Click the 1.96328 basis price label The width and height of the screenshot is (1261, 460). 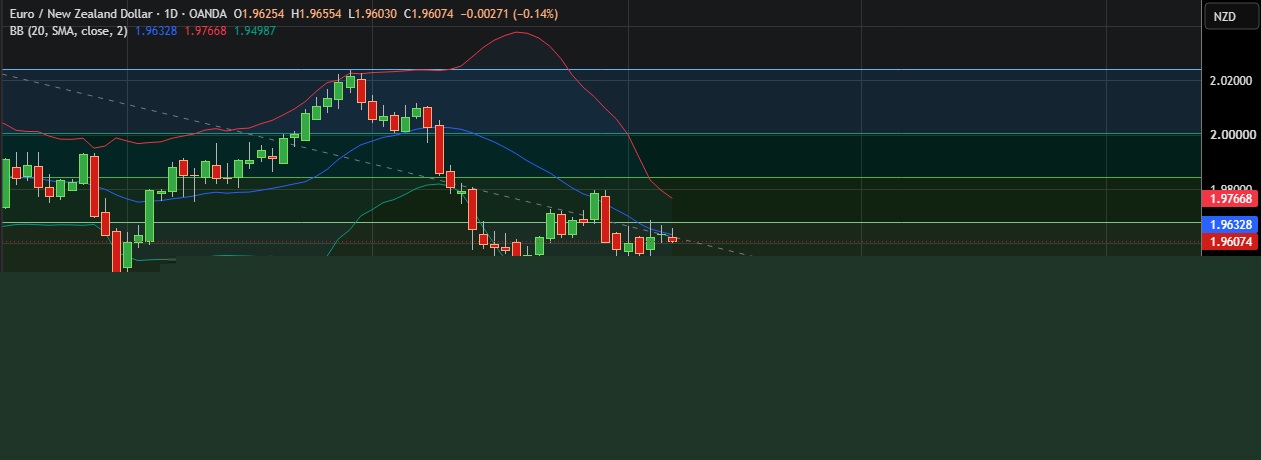[1230, 225]
